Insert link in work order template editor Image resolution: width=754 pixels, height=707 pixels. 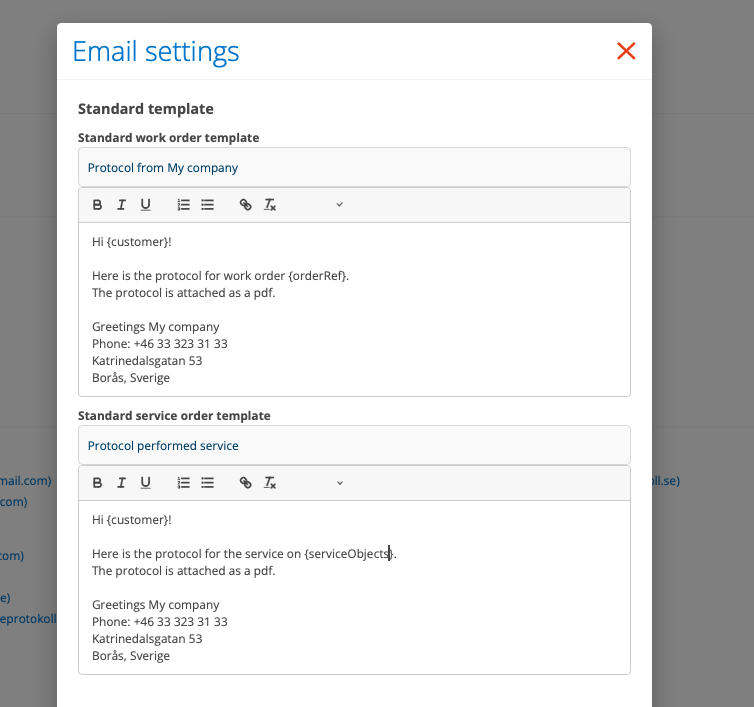[245, 205]
